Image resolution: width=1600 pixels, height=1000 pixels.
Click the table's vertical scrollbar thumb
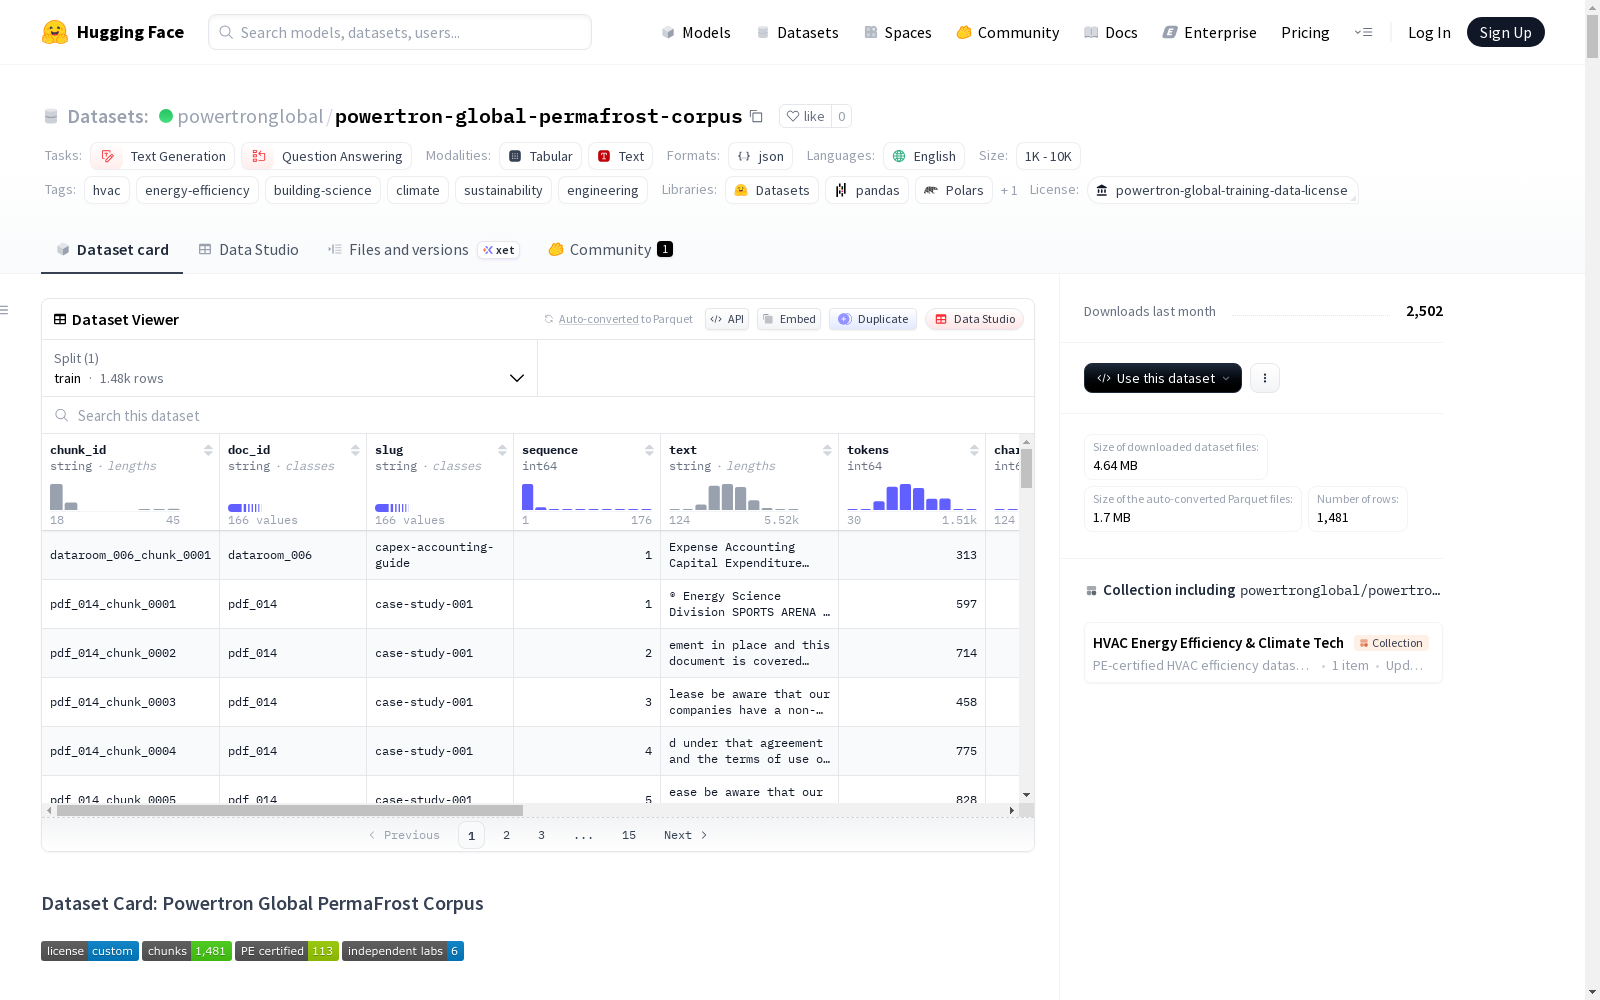(x=1026, y=468)
